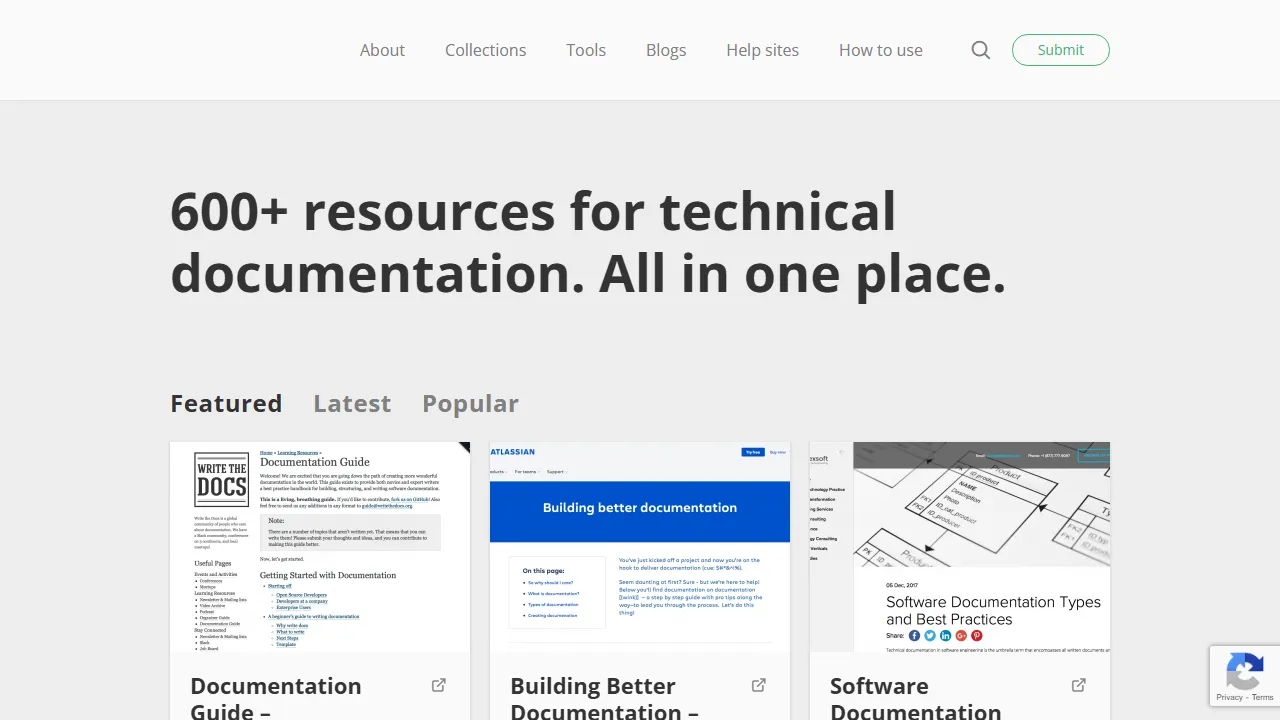The height and width of the screenshot is (720, 1280).
Task: Open Software Documentation via external link icon
Action: click(1078, 685)
